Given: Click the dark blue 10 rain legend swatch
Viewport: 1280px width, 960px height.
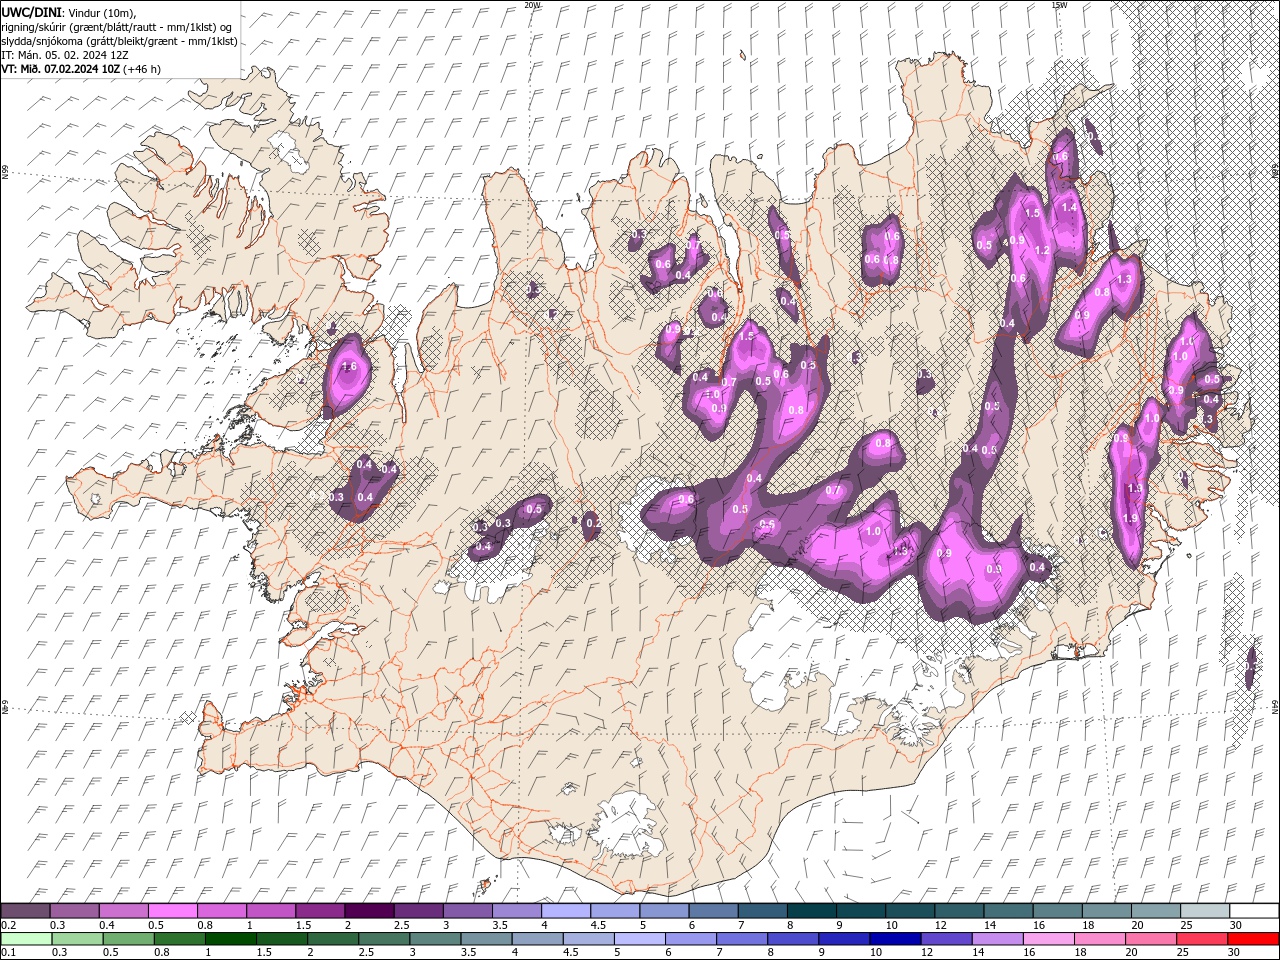Looking at the screenshot, I should click(894, 939).
